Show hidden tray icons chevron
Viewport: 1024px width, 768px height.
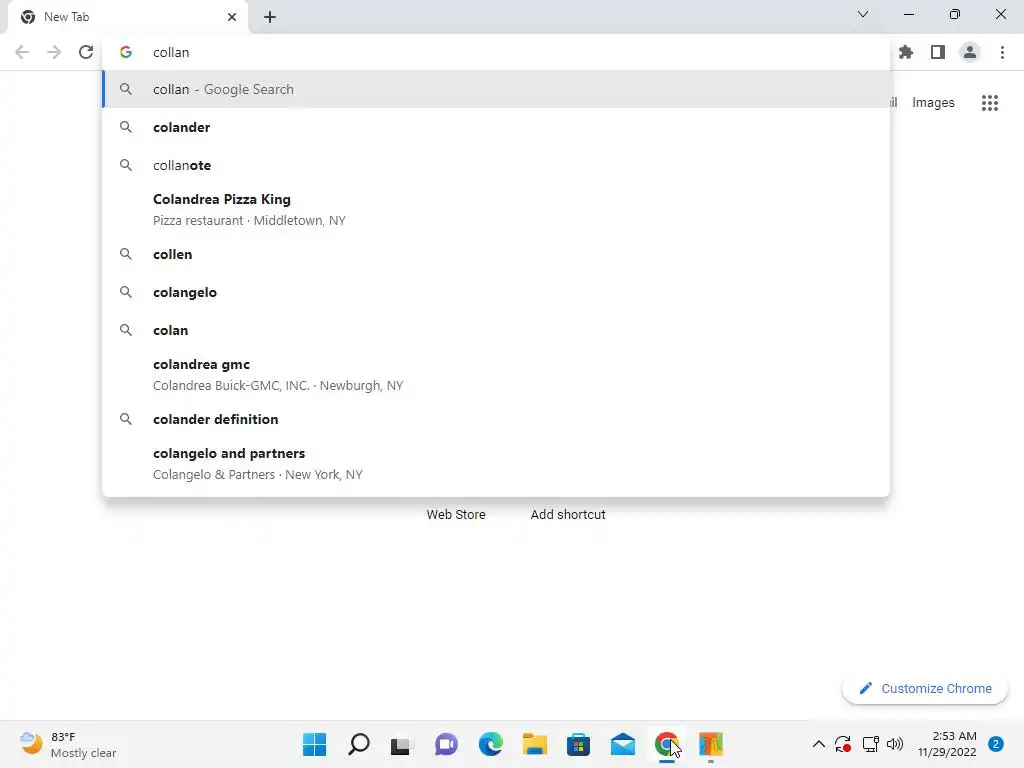[818, 744]
